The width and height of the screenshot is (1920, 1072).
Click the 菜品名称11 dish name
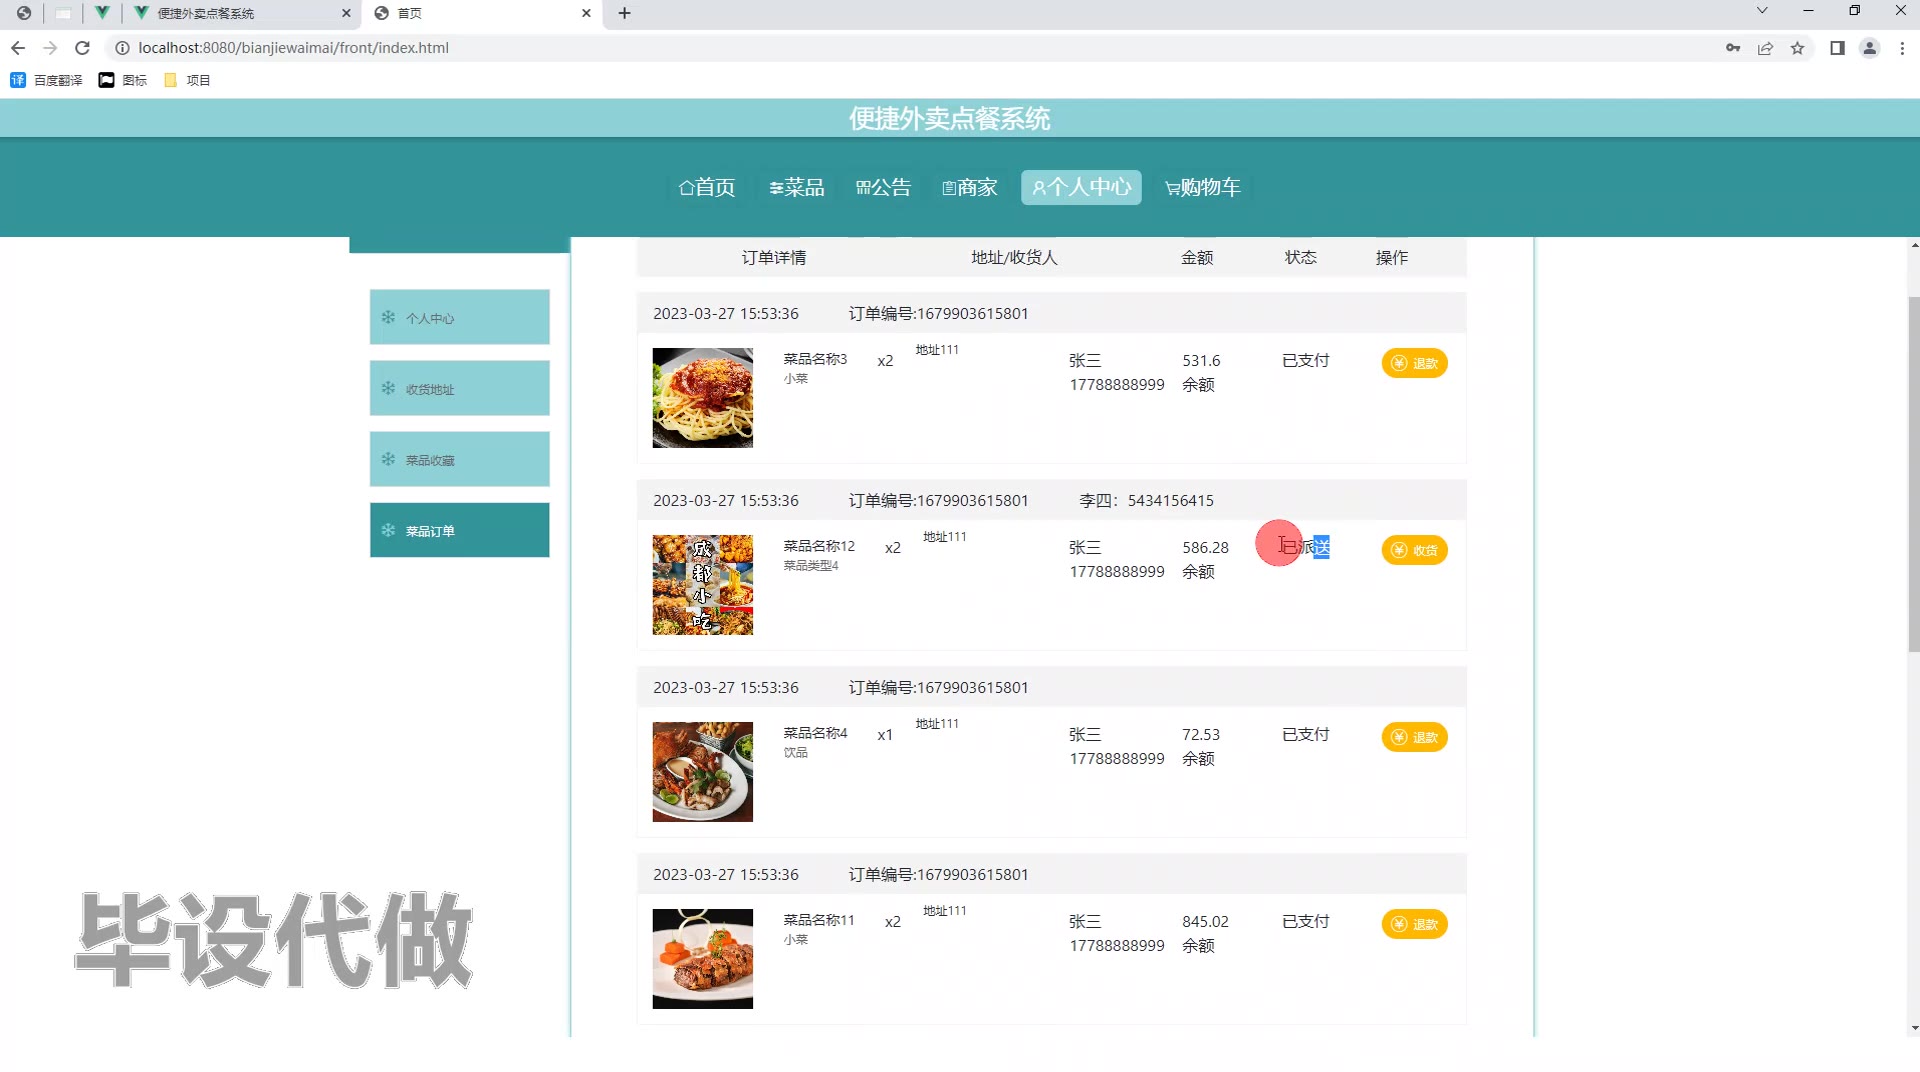pos(819,920)
